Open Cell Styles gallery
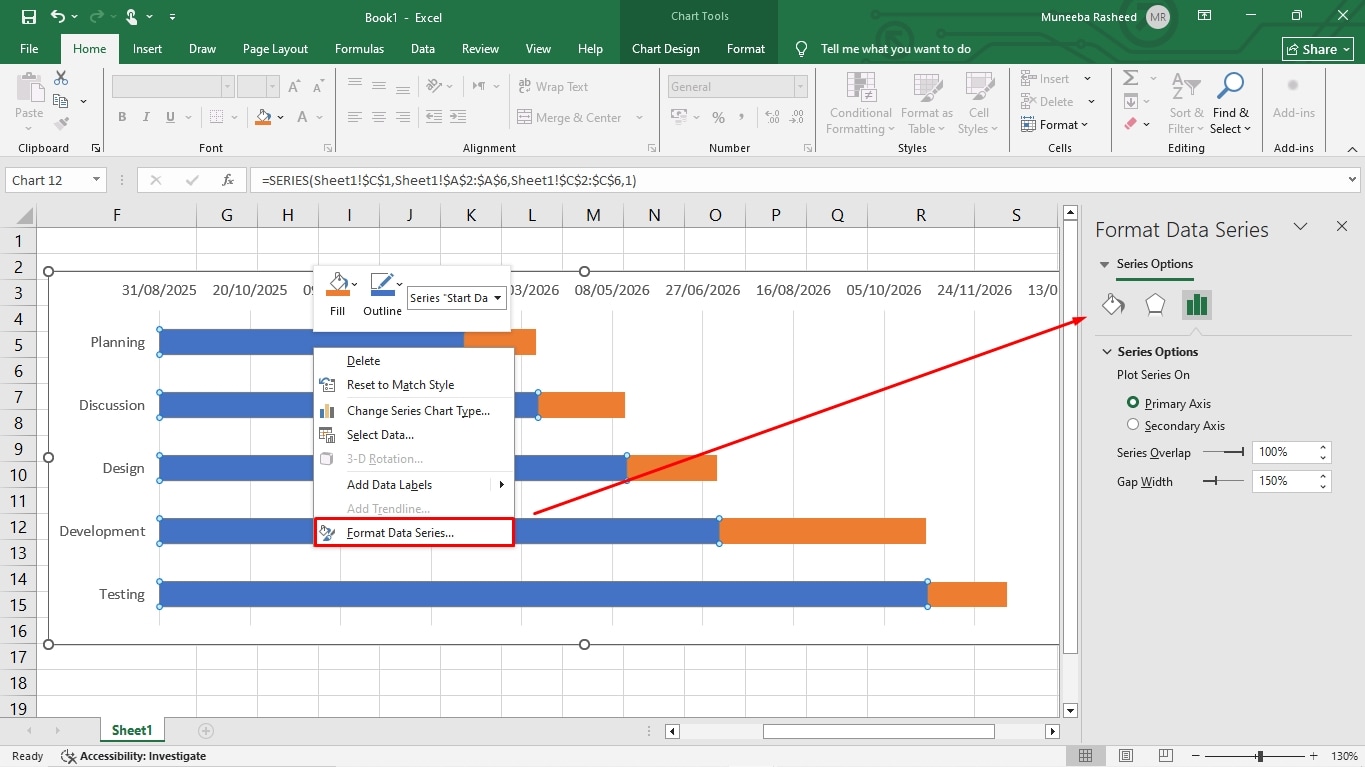Viewport: 1365px width, 767px height. coord(978,103)
